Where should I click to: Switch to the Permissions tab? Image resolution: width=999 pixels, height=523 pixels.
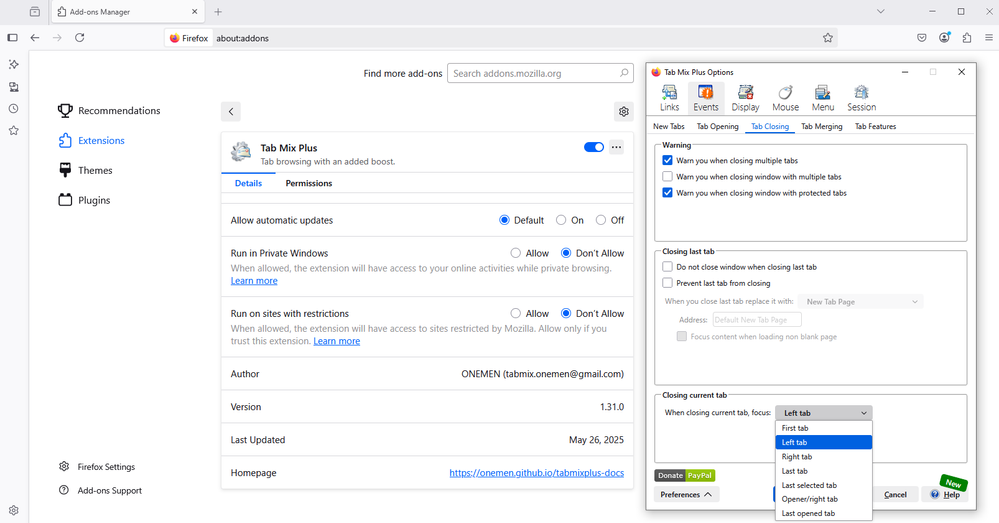tap(308, 183)
